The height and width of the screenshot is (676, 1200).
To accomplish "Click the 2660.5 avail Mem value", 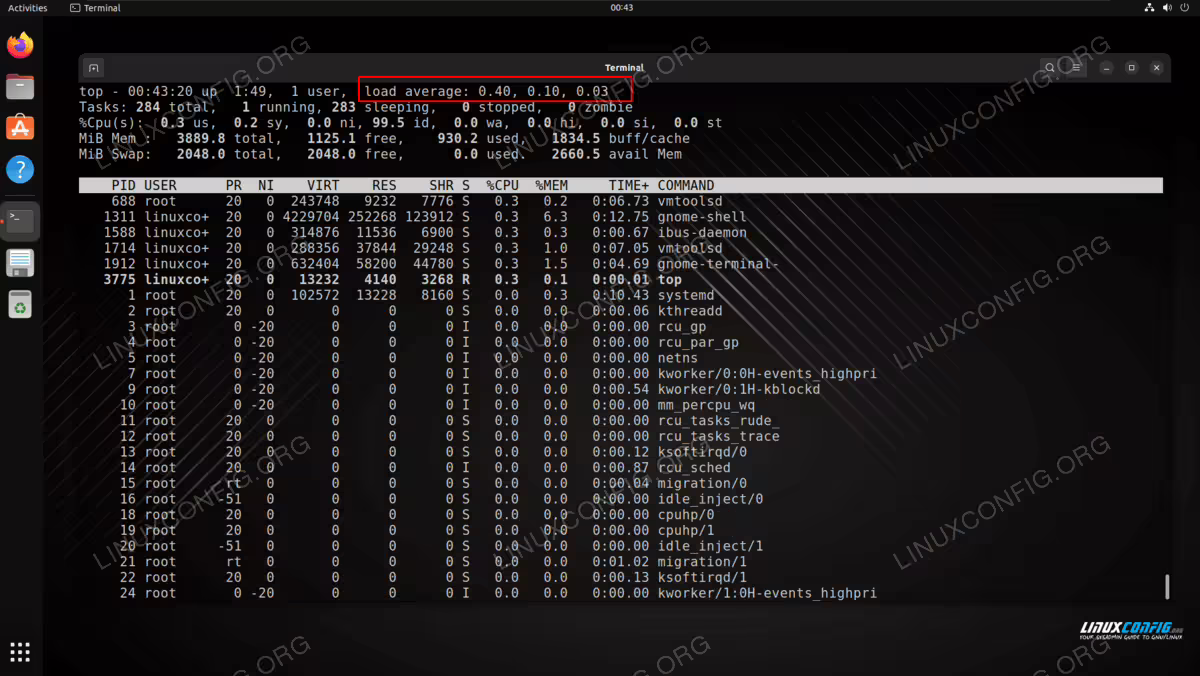I will pos(575,154).
